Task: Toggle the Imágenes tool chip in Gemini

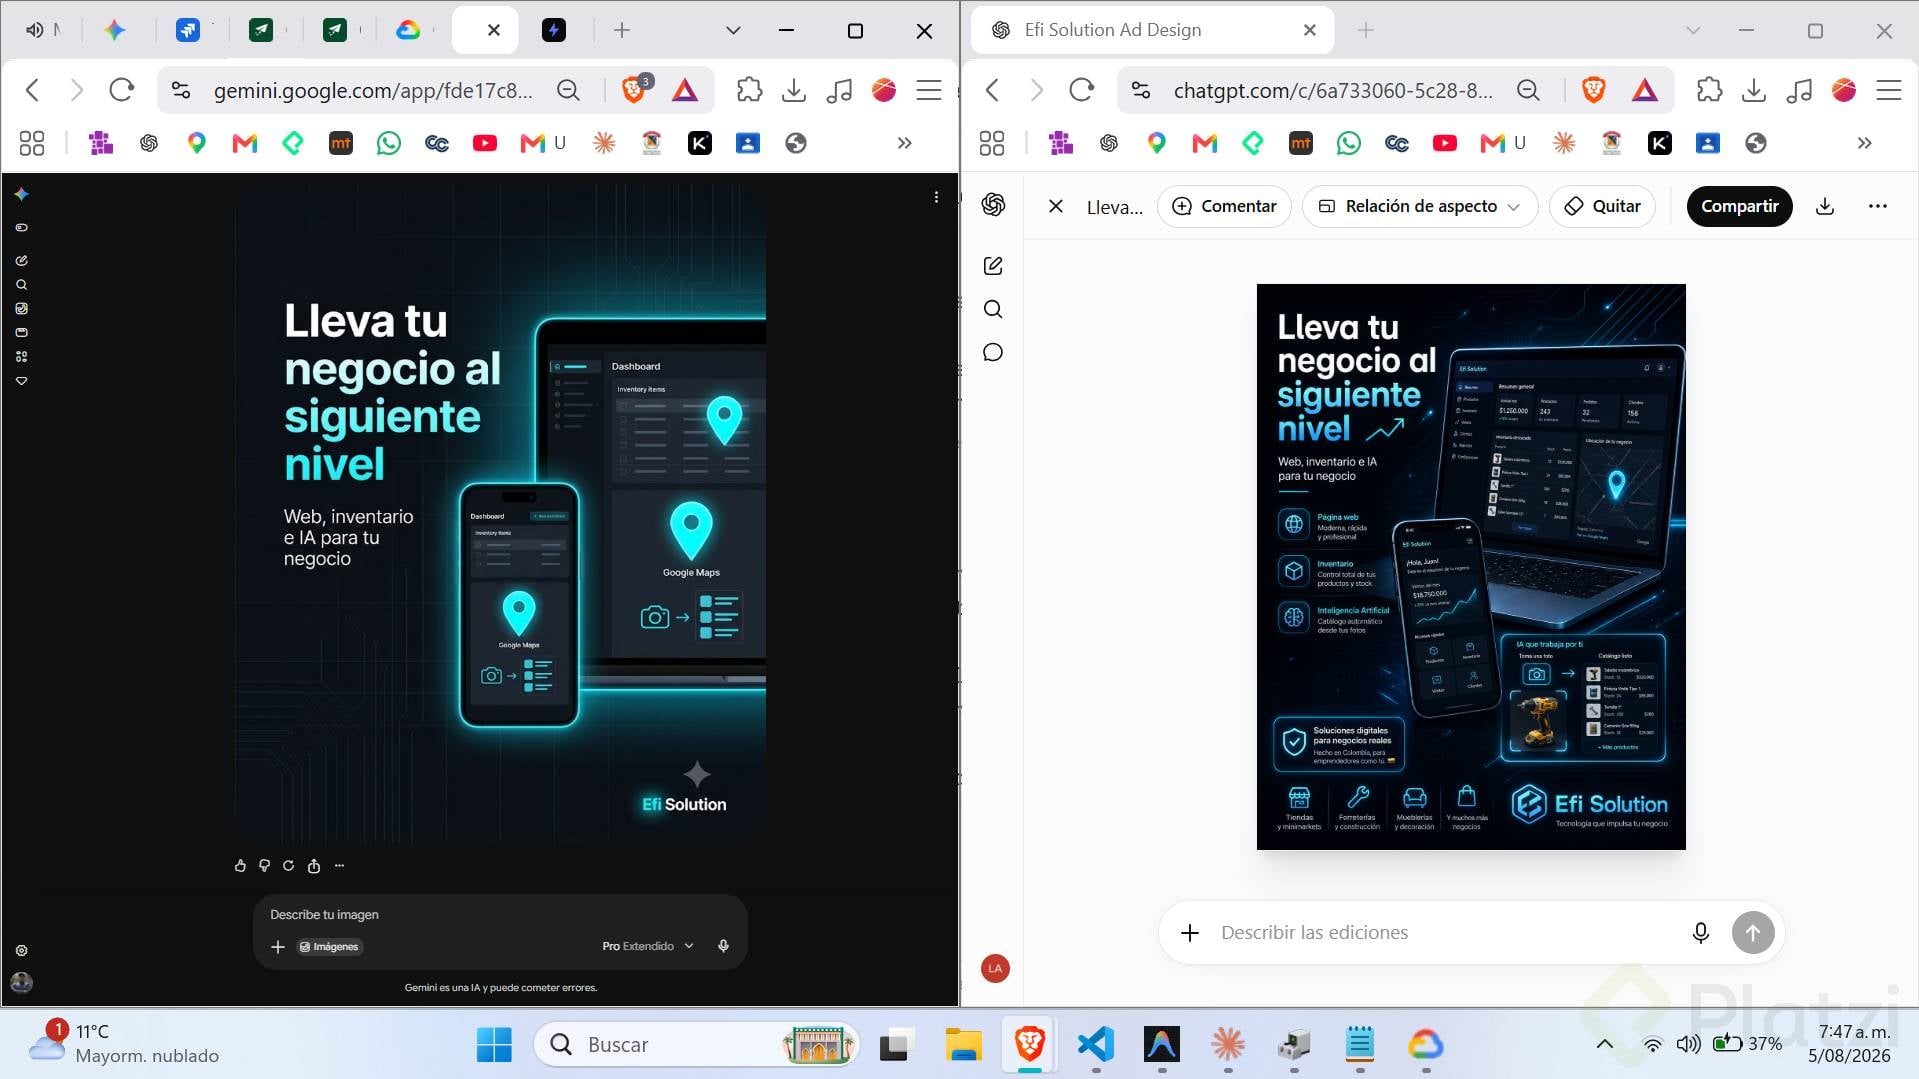Action: (329, 947)
